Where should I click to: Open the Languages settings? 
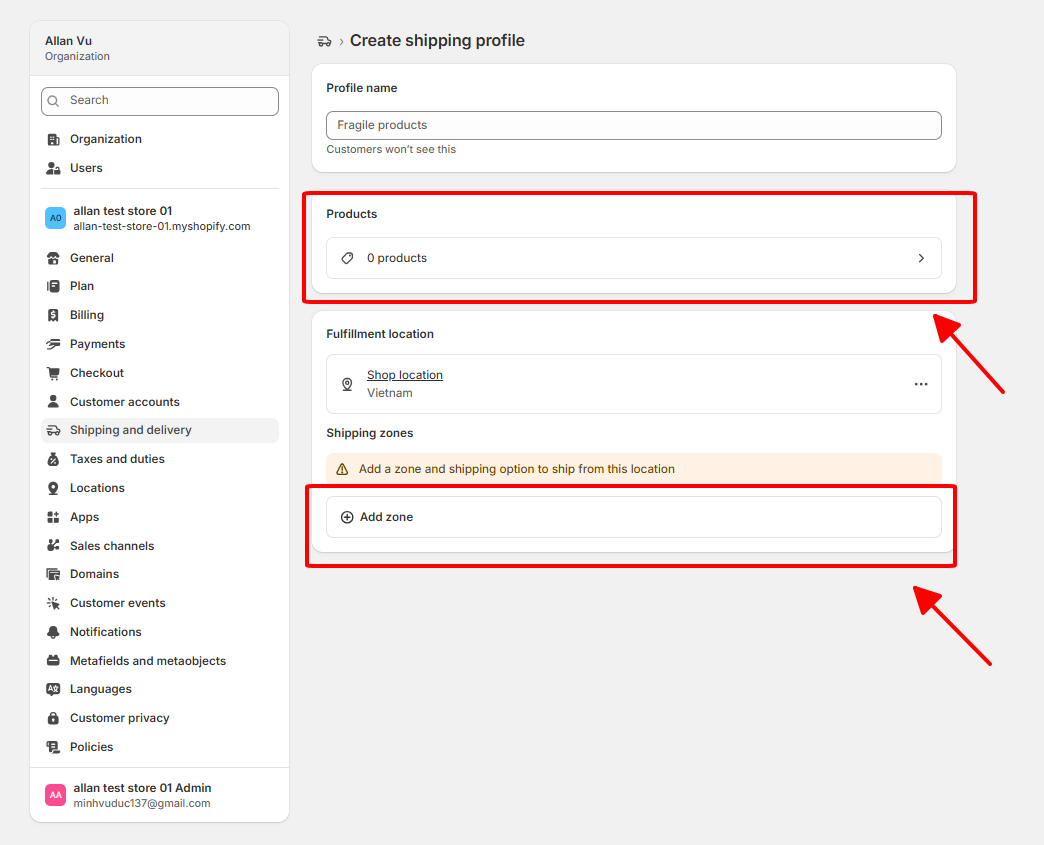(x=160, y=689)
